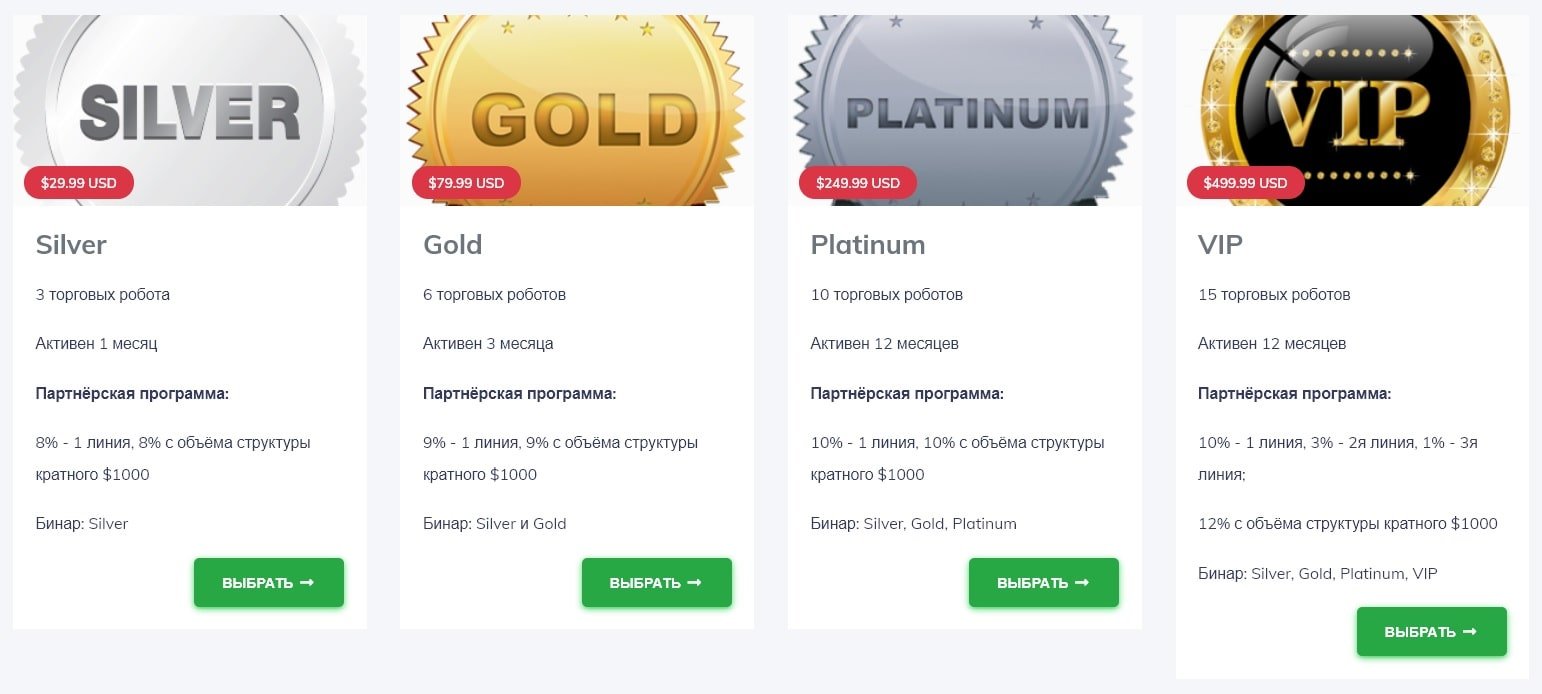Choose the Platinum plan with ВЫБРАТЬ button
This screenshot has height=694, width=1542.
[1044, 583]
